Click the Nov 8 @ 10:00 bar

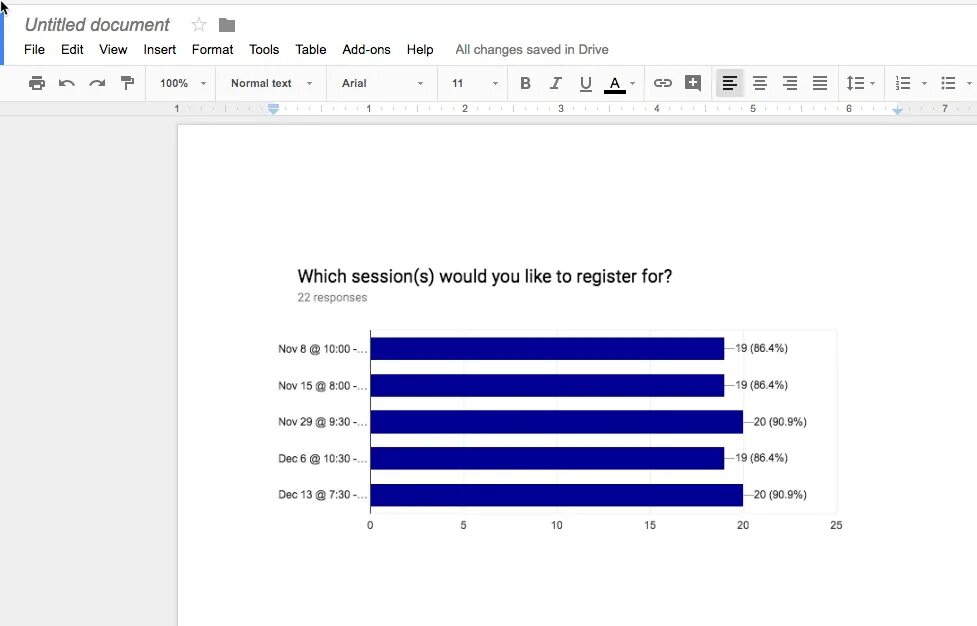(x=547, y=349)
